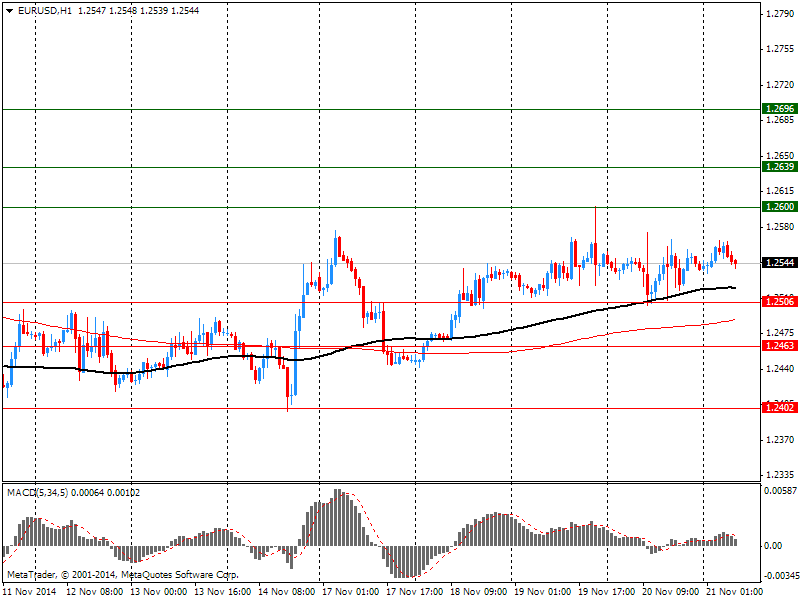This screenshot has height=600, width=800.
Task: Click the 1.2370 price scale value
Action: coord(780,439)
